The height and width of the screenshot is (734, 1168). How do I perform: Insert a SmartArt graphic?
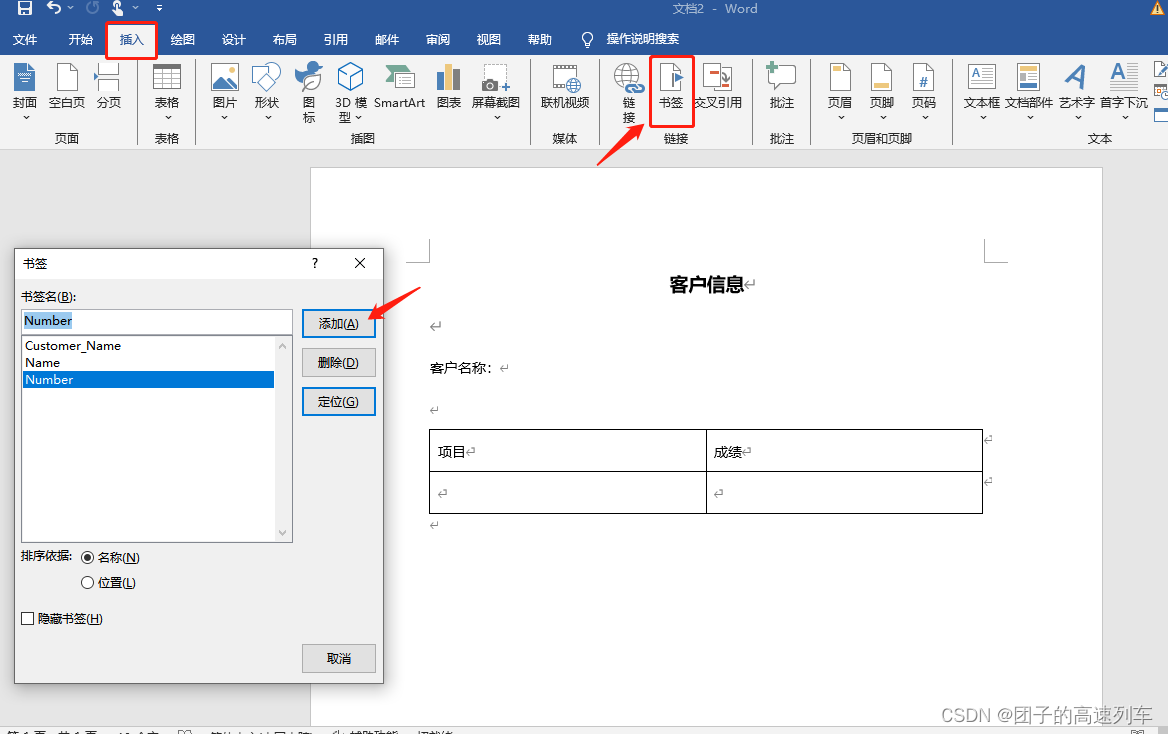click(x=399, y=87)
